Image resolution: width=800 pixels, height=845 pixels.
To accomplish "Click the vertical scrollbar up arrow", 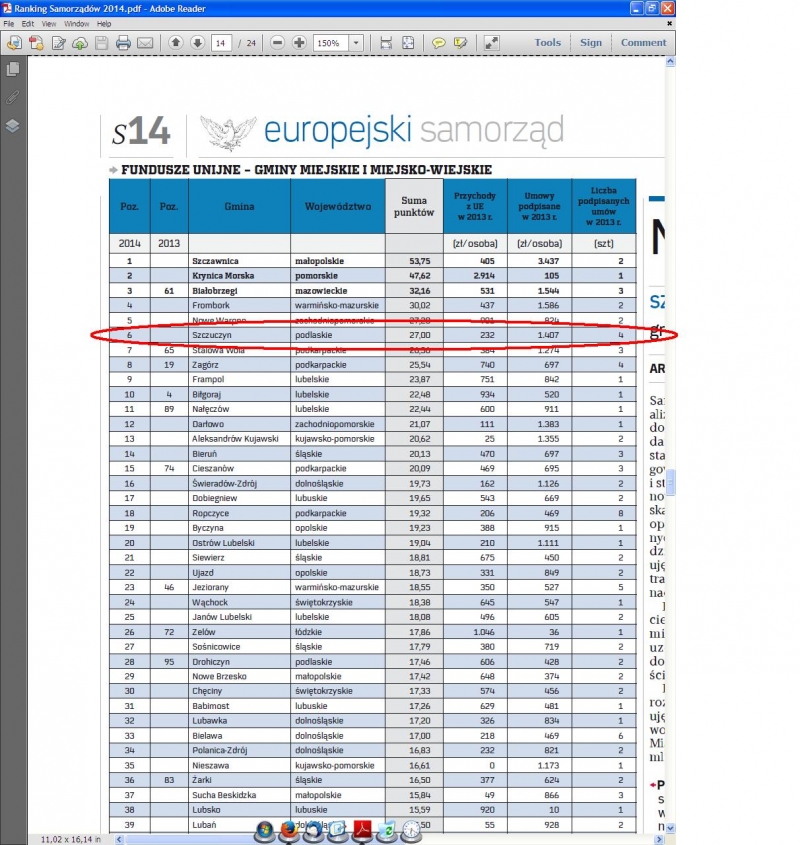I will tap(670, 61).
